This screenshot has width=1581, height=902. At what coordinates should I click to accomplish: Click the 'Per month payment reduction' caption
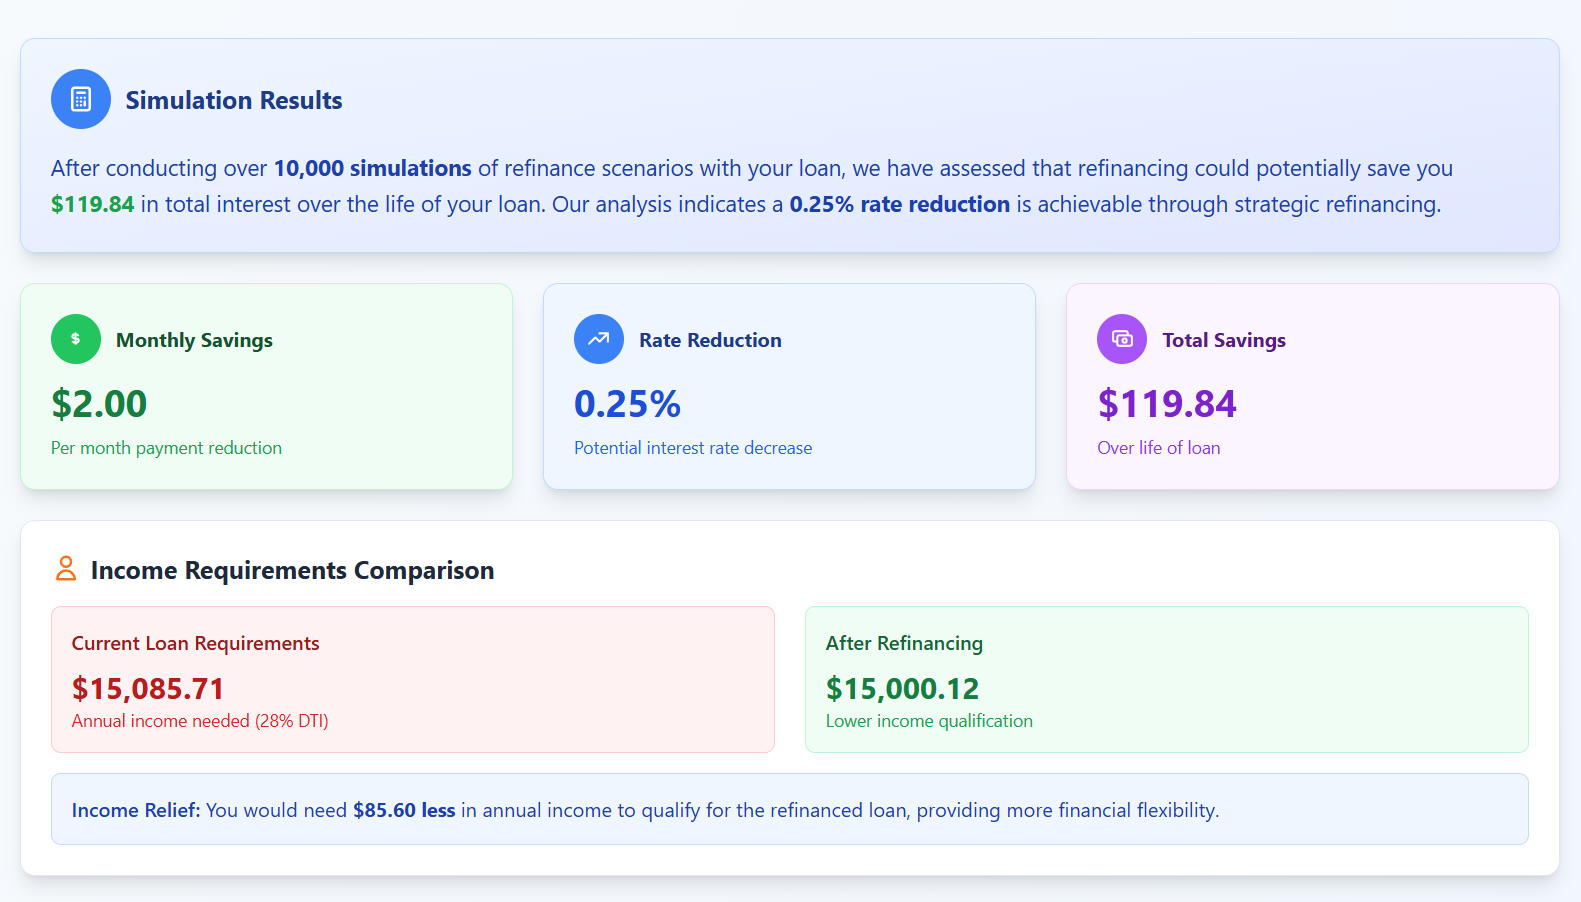coord(166,448)
